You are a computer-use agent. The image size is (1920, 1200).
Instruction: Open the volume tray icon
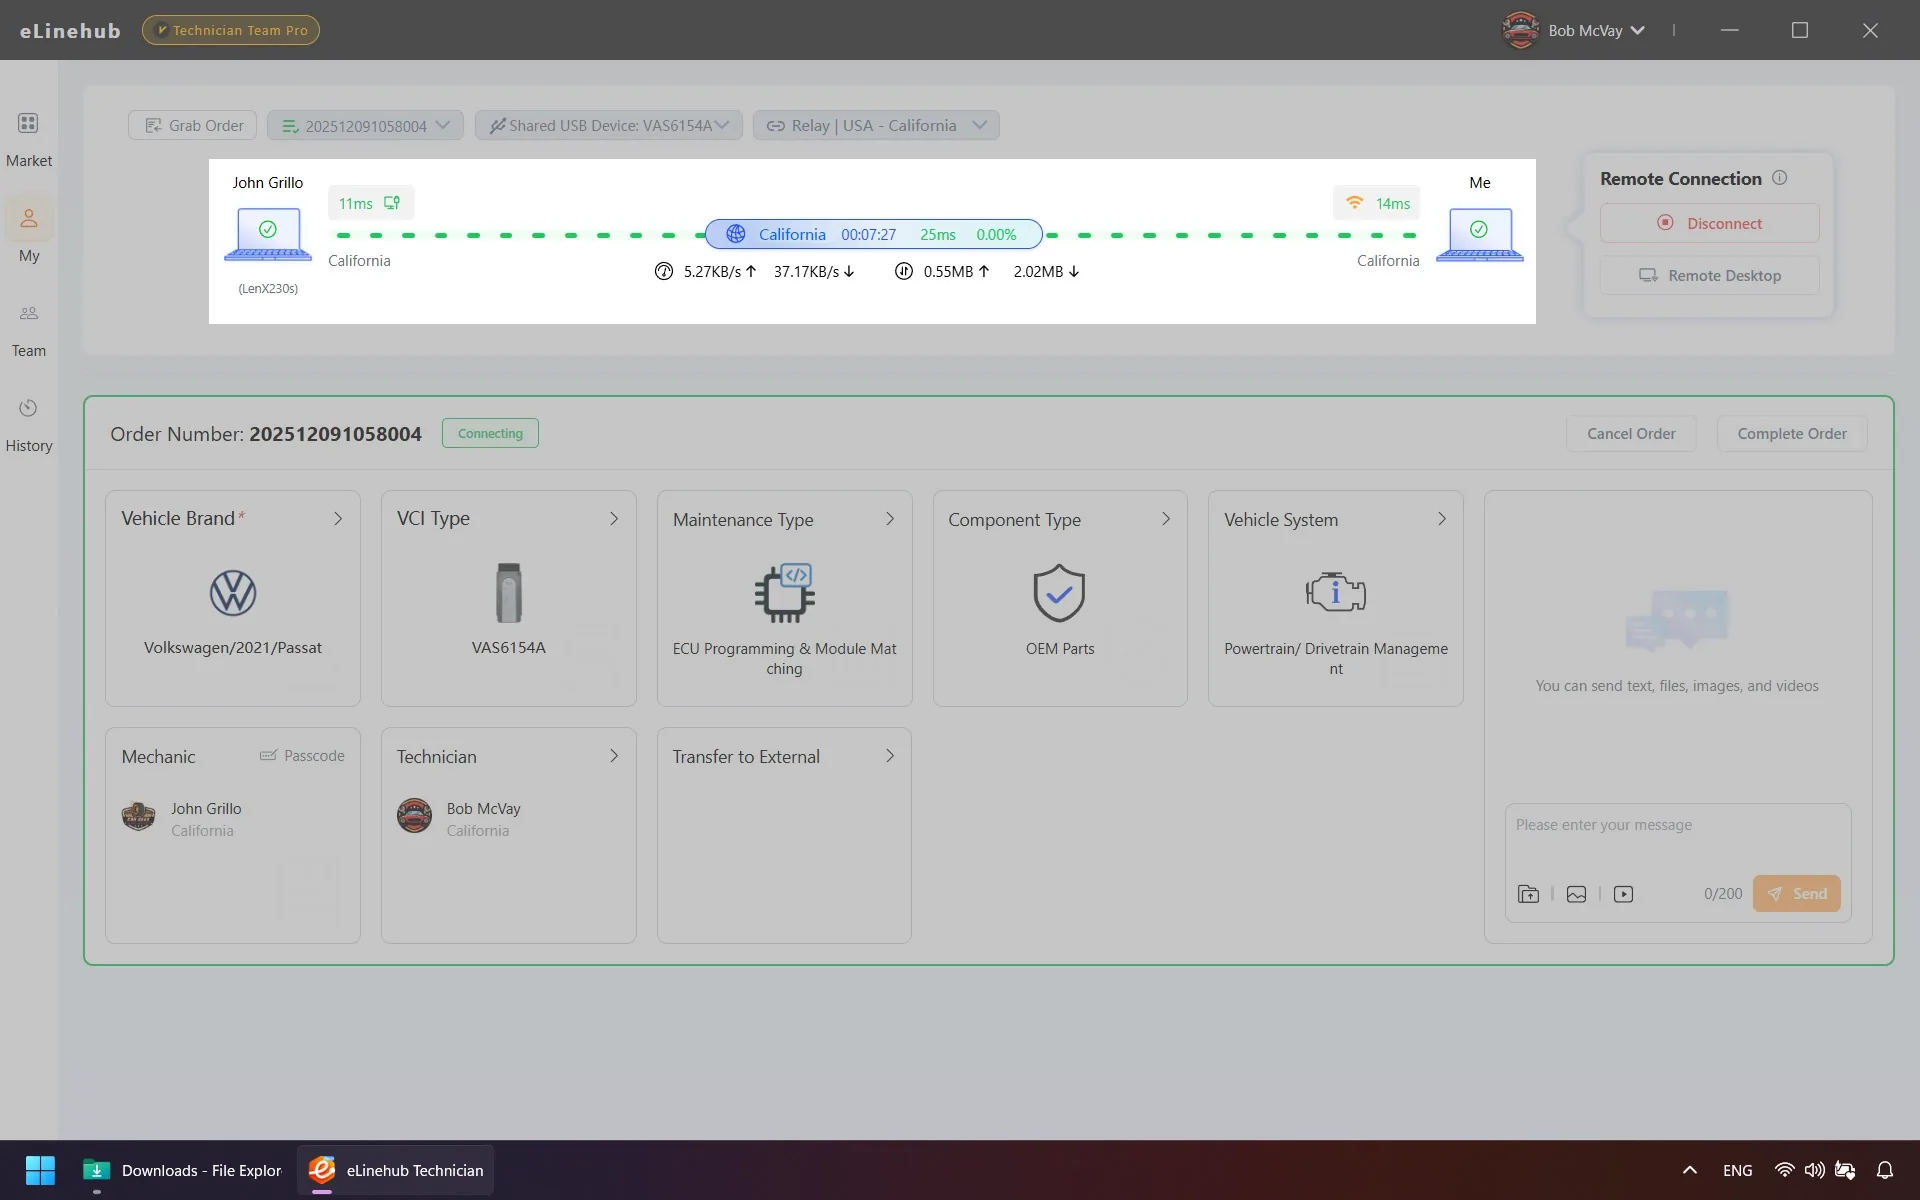[1814, 1170]
